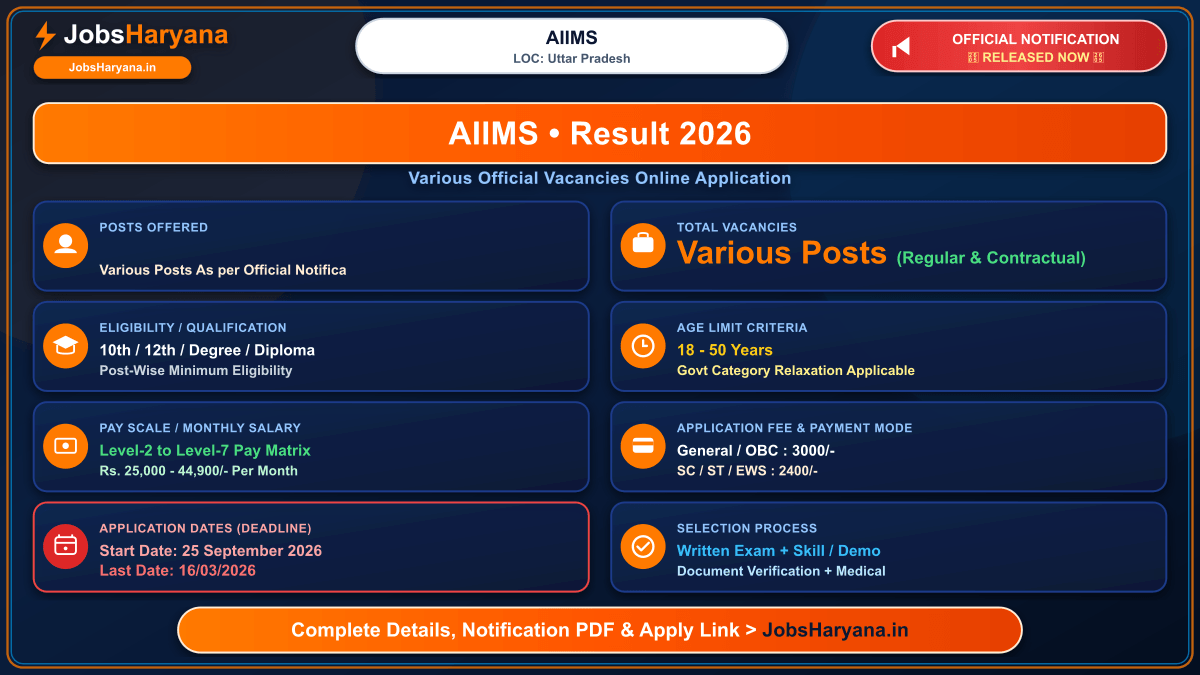Click the lightning bolt JobsHaryana logo icon
The image size is (1200, 675).
point(45,36)
